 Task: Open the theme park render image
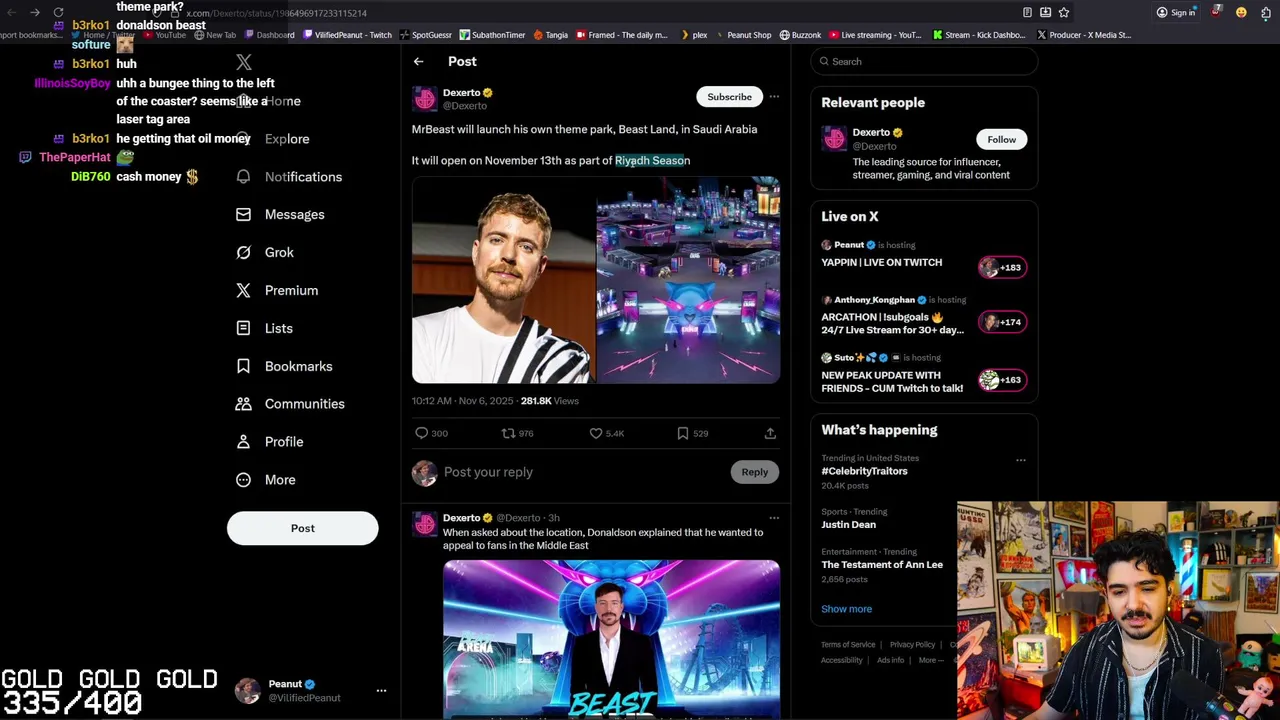point(688,280)
